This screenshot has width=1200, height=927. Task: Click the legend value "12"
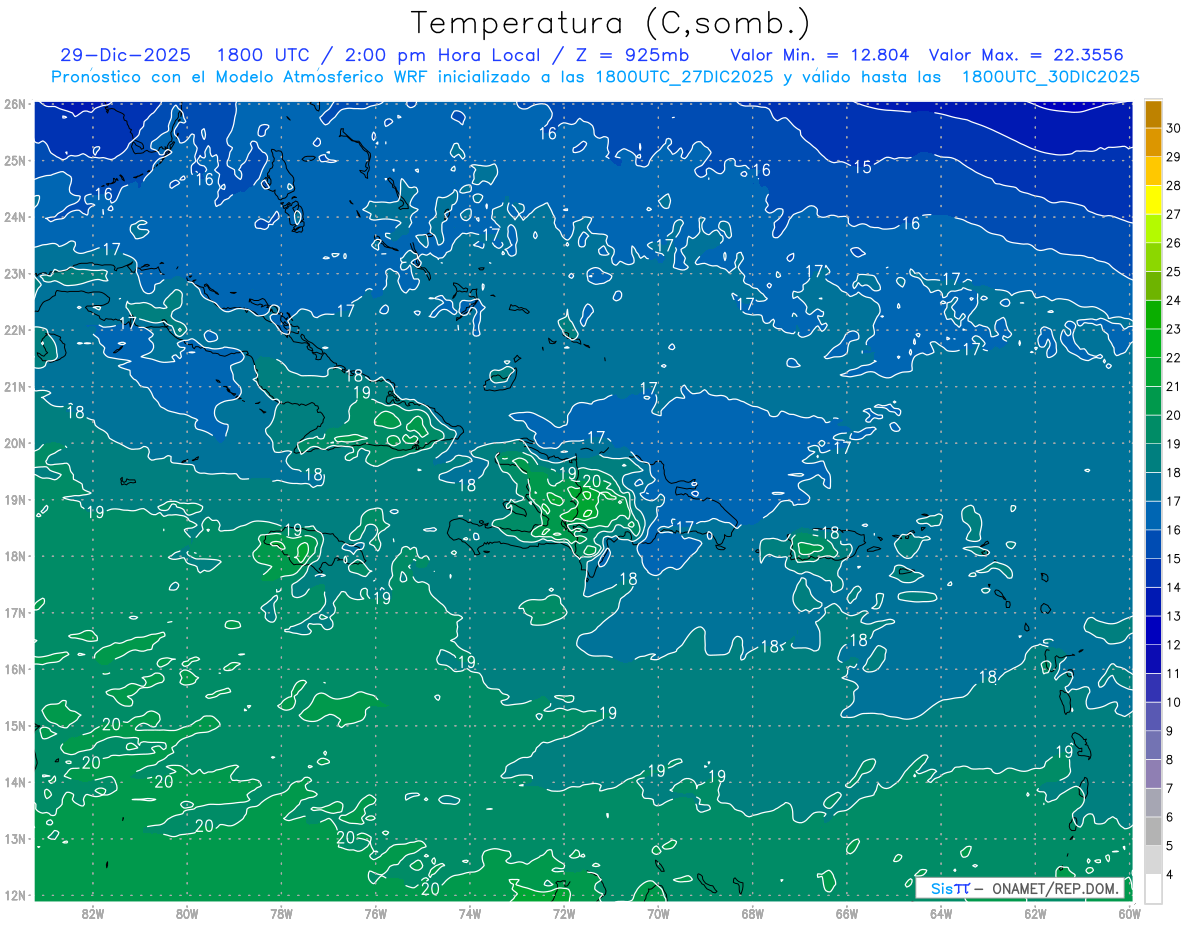click(1174, 645)
